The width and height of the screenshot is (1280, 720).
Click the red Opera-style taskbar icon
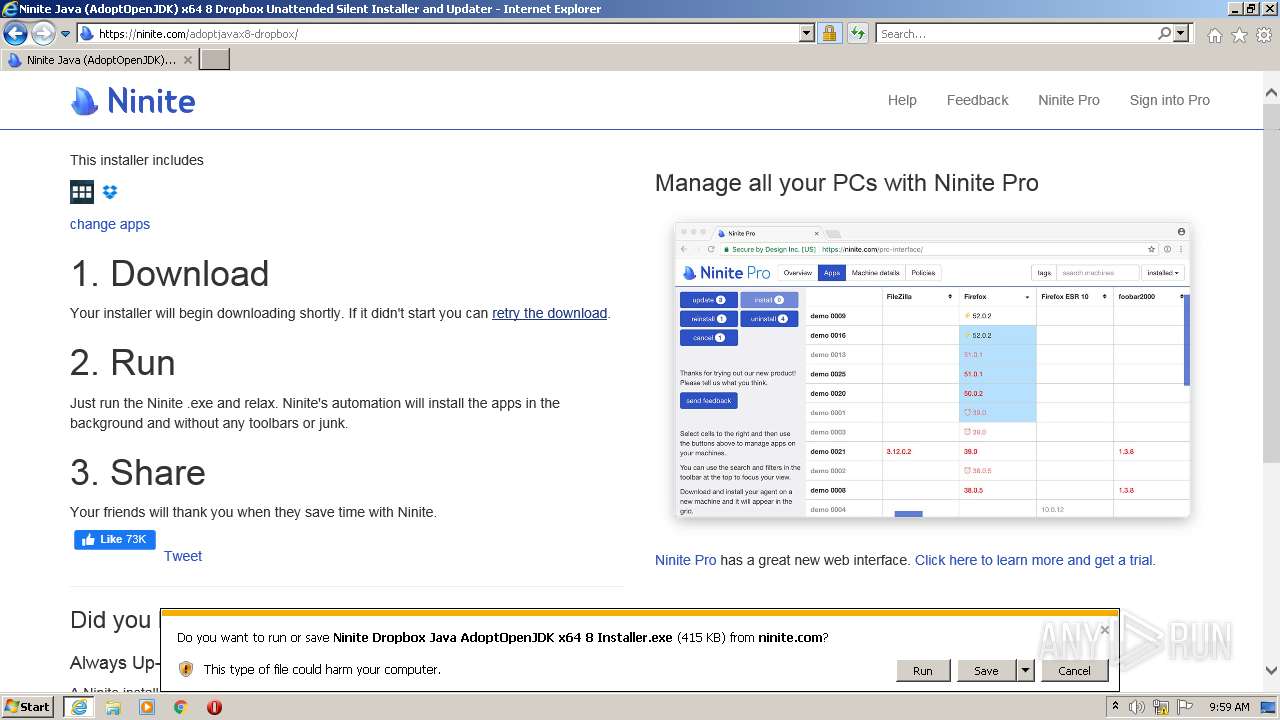pos(214,707)
